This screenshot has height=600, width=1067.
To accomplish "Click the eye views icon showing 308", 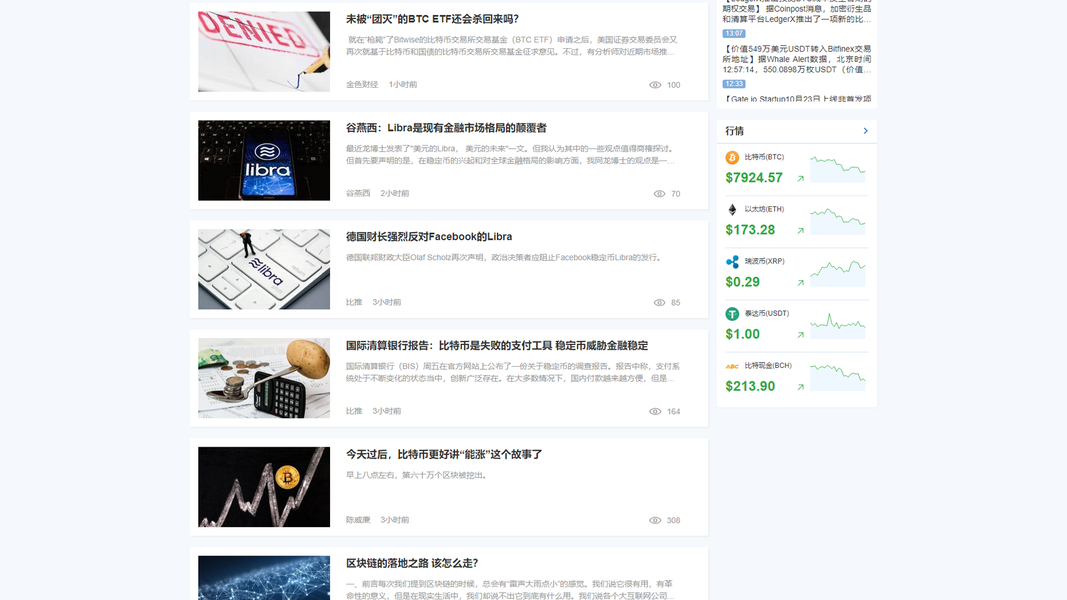I will (655, 520).
